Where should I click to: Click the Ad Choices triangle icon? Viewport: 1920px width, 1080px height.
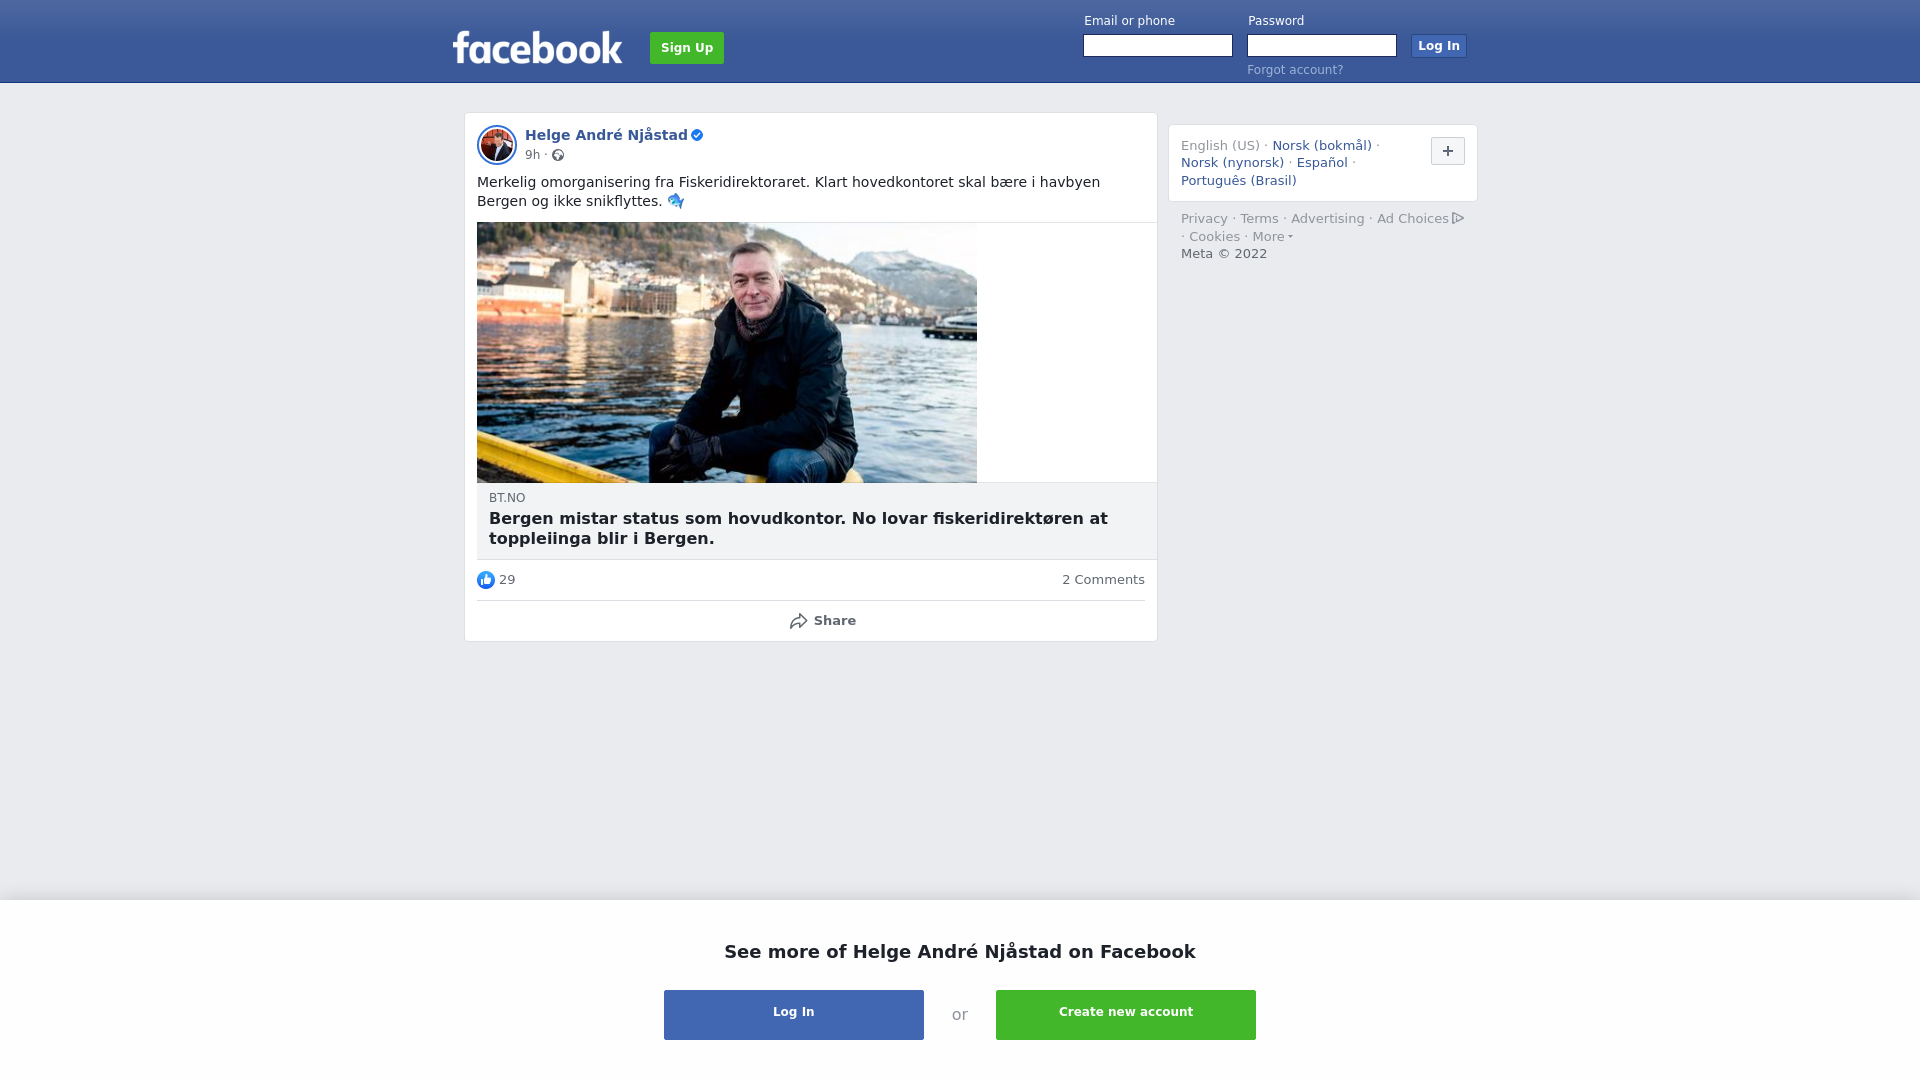(x=1458, y=218)
